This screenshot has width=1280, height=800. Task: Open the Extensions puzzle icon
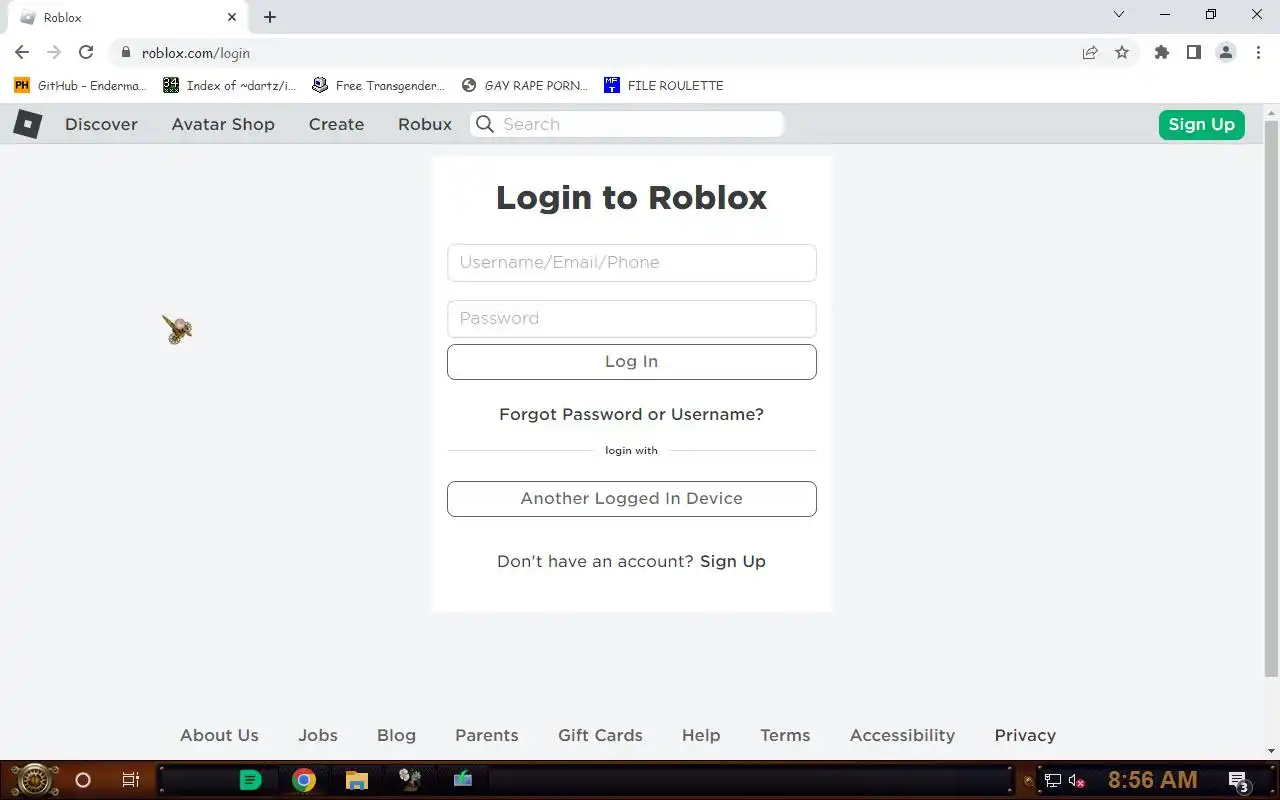(1161, 53)
